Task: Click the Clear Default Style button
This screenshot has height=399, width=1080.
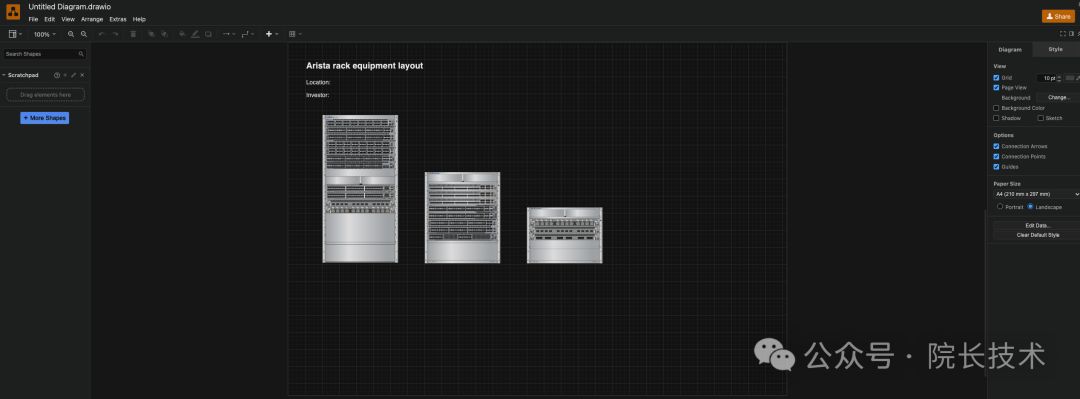Action: 1037,235
